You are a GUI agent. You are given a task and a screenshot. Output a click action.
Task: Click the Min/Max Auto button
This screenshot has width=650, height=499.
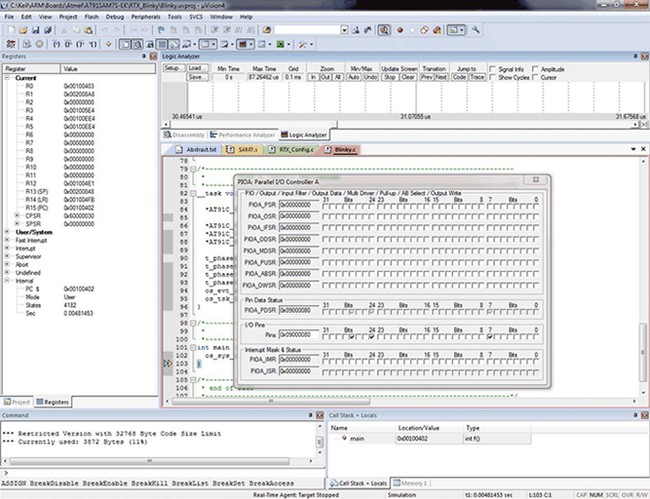(x=354, y=77)
